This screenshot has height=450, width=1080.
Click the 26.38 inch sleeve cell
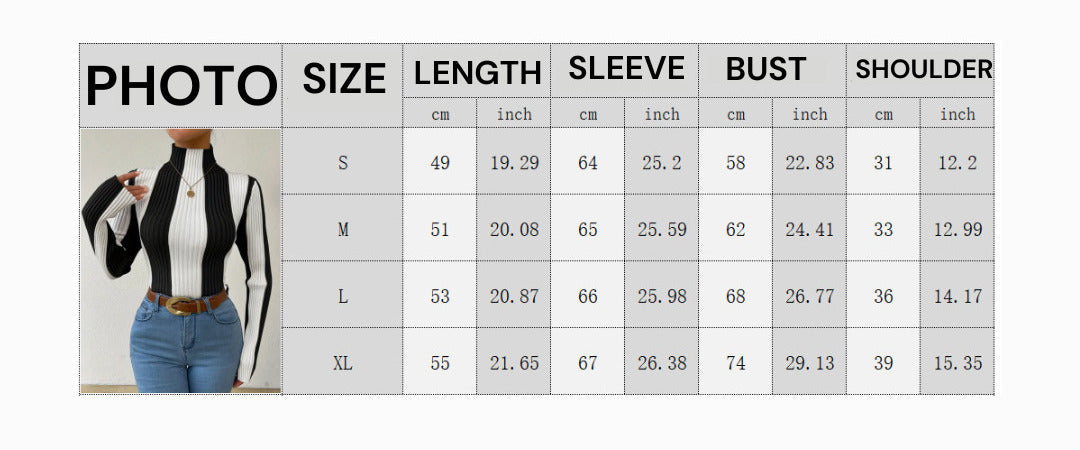(x=662, y=363)
